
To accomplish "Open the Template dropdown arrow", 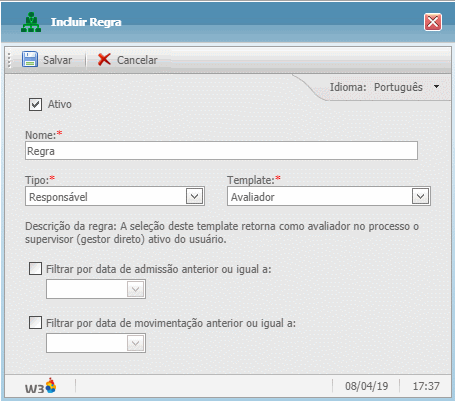I will 420,196.
